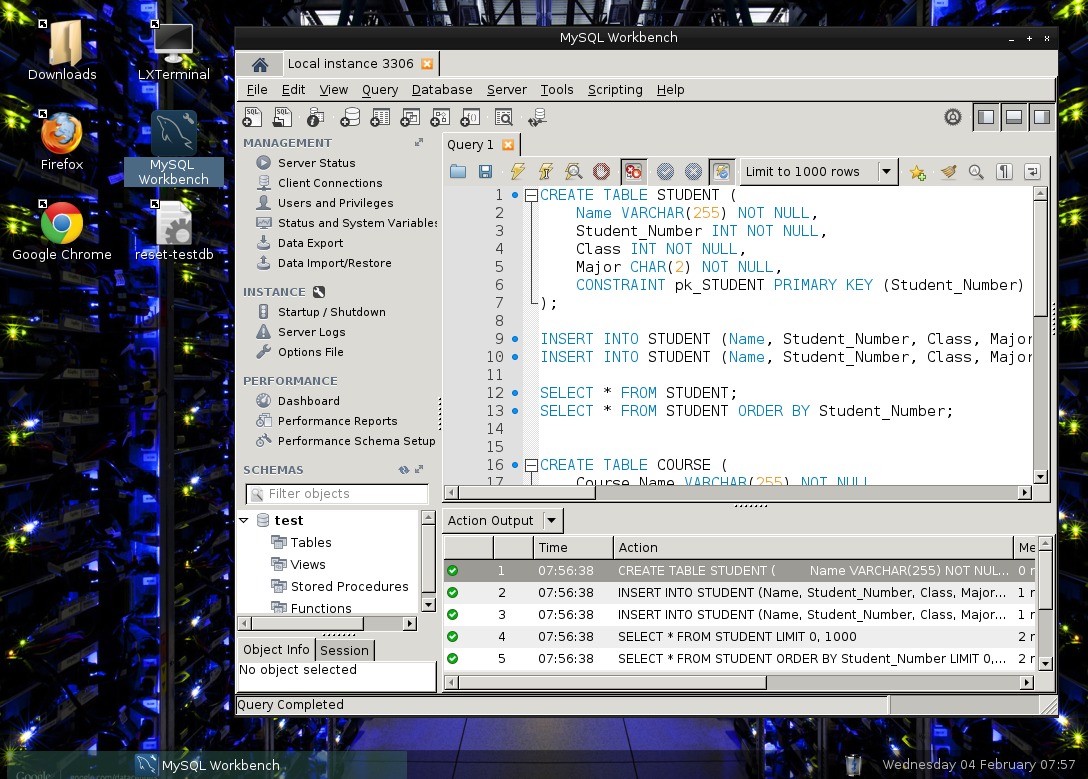Image resolution: width=1088 pixels, height=779 pixels.
Task: Create a new schema icon
Action: [350, 117]
